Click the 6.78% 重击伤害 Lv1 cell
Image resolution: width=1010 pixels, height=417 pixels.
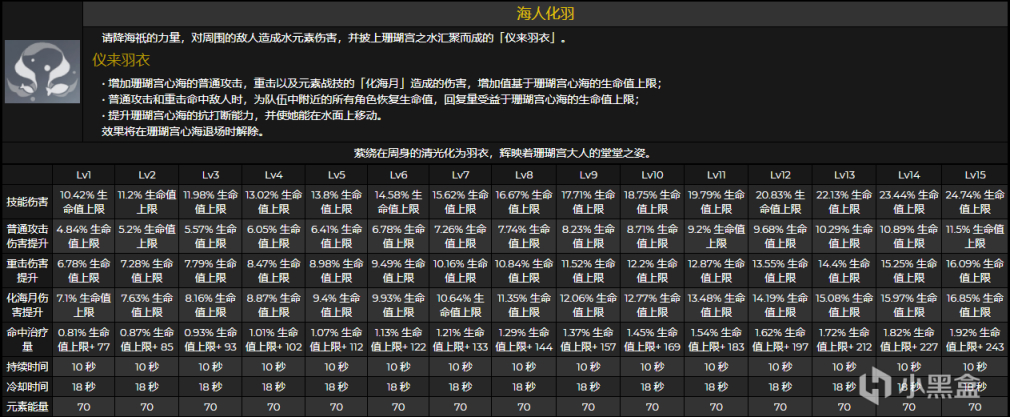(x=84, y=271)
